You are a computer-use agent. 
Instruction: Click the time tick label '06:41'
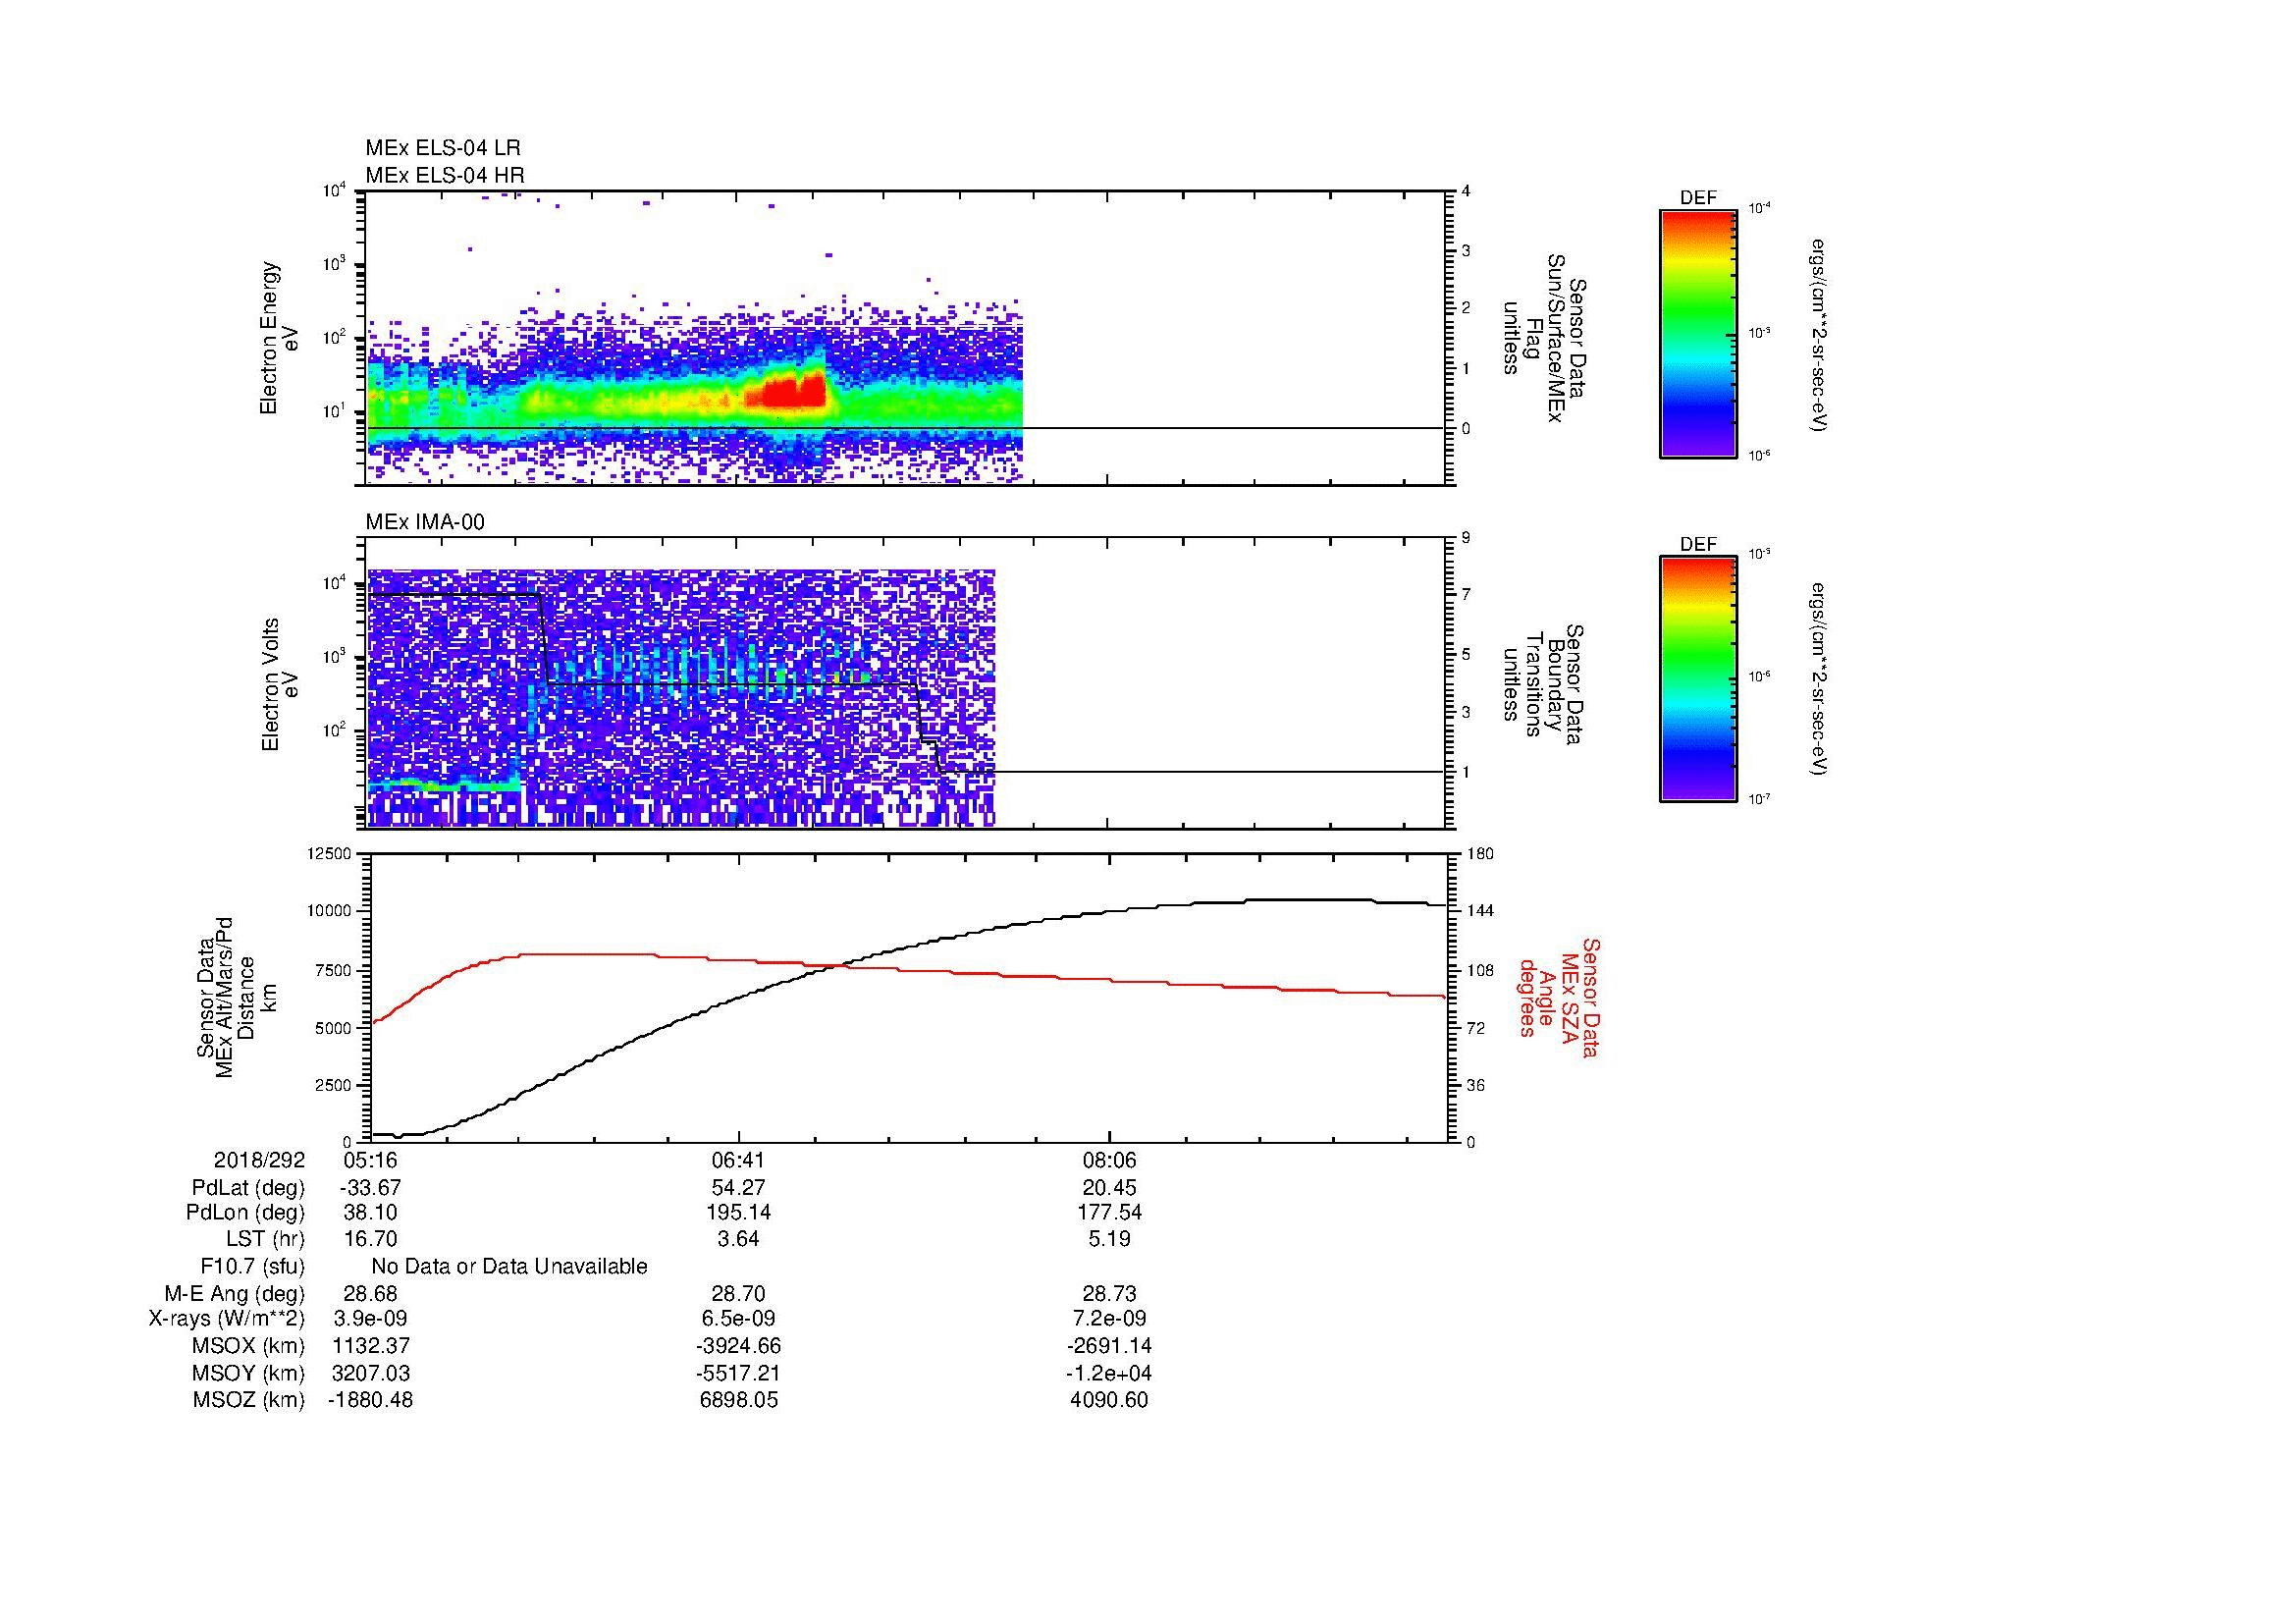click(738, 1161)
